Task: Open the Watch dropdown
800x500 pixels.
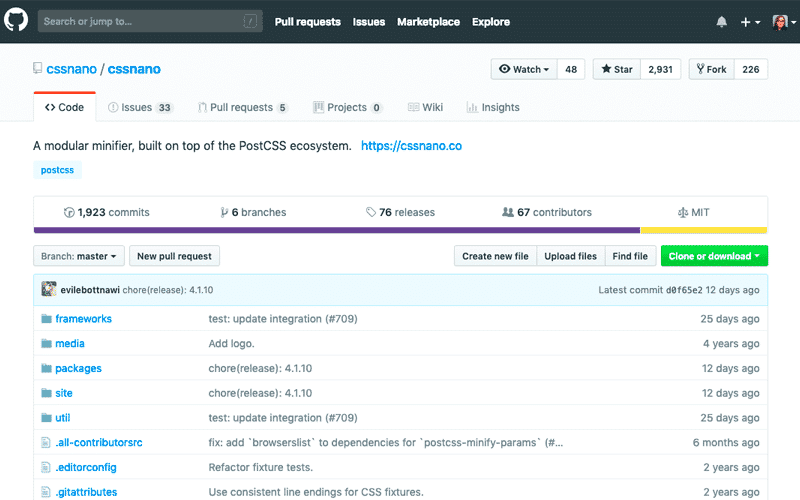Action: (x=525, y=69)
